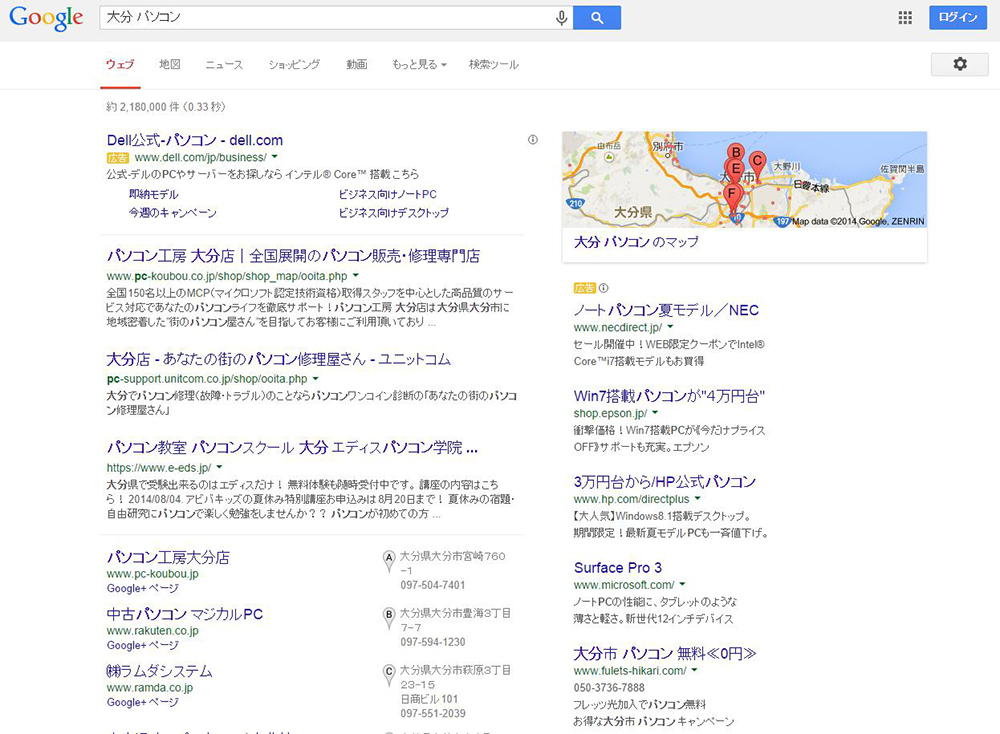
Task: Click phone number 097-504-7401
Action: point(432,585)
